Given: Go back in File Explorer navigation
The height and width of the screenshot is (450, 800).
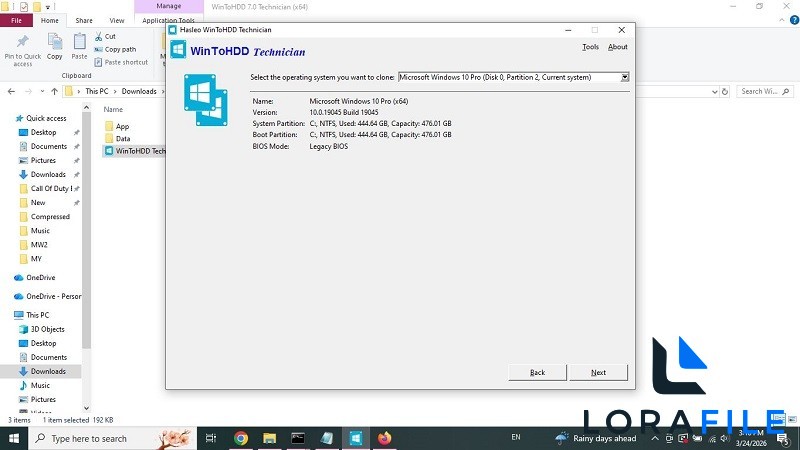Looking at the screenshot, I should 11,91.
